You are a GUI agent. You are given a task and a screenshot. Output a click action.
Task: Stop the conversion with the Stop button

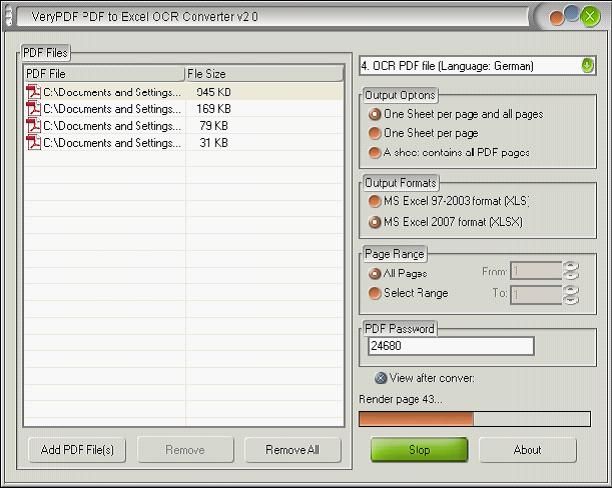[419, 450]
